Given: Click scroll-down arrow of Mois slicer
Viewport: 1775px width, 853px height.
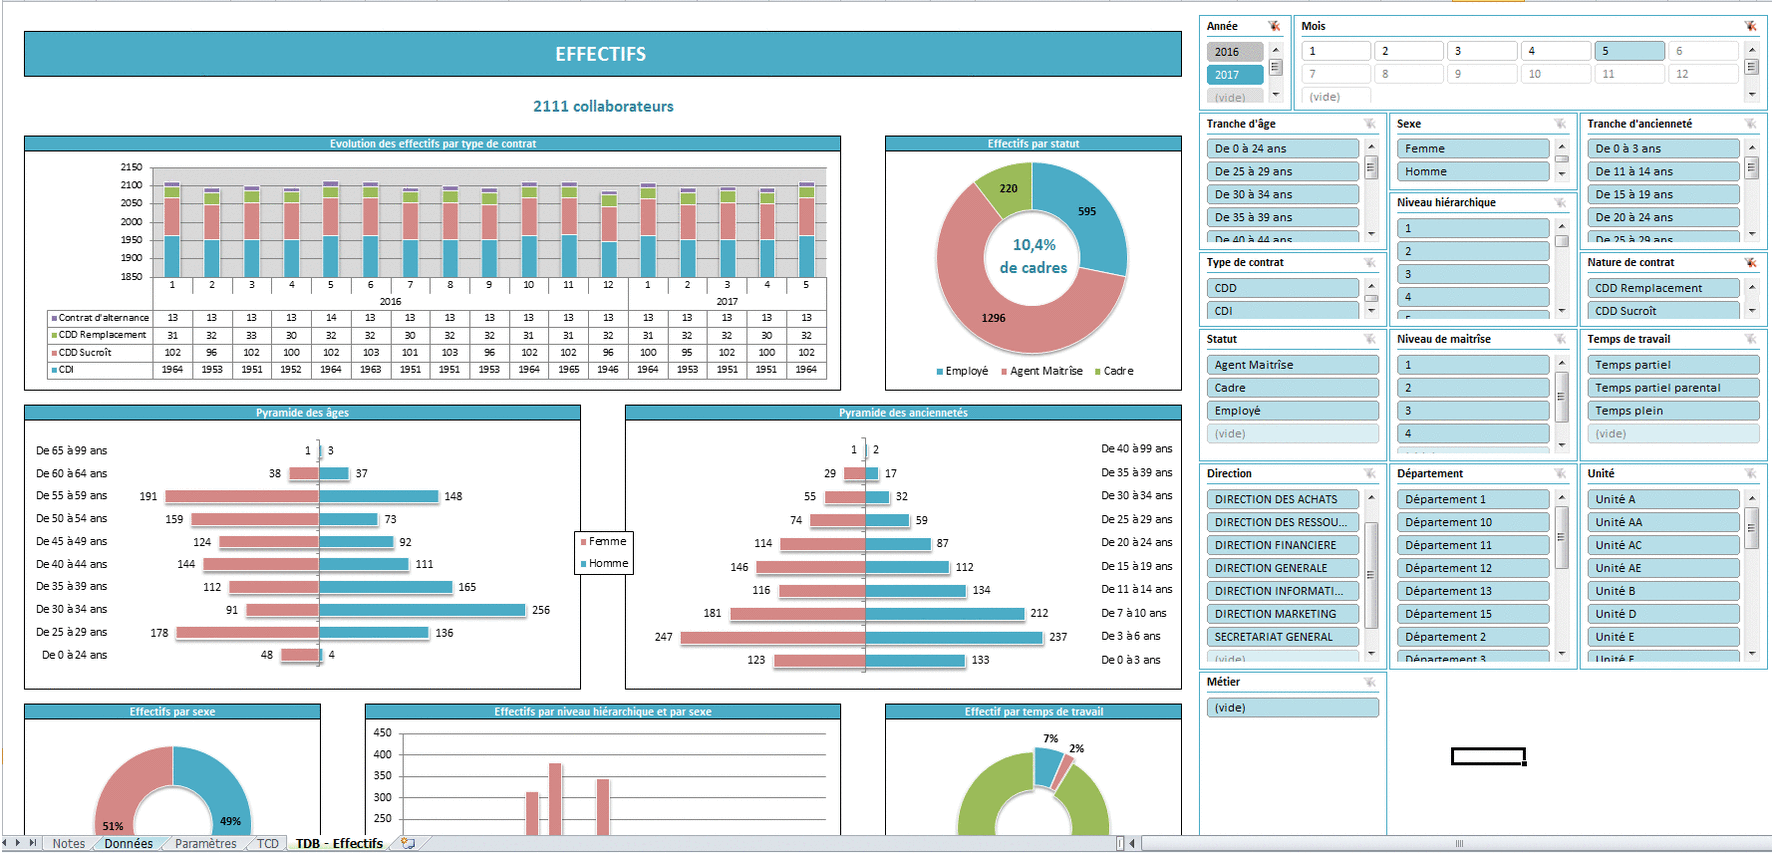Looking at the screenshot, I should (1751, 94).
